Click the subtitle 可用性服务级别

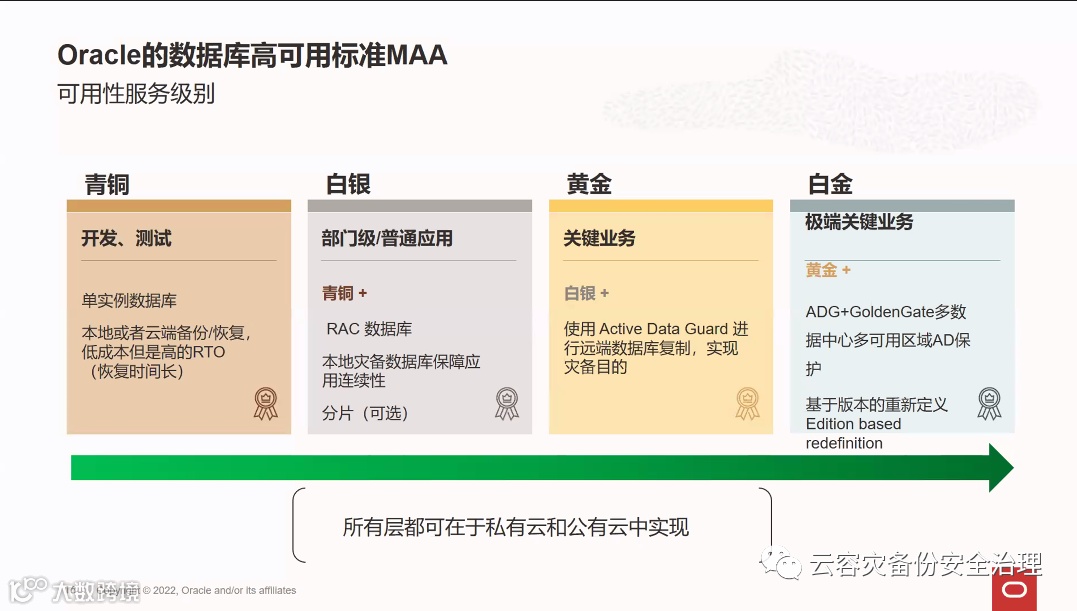point(136,93)
